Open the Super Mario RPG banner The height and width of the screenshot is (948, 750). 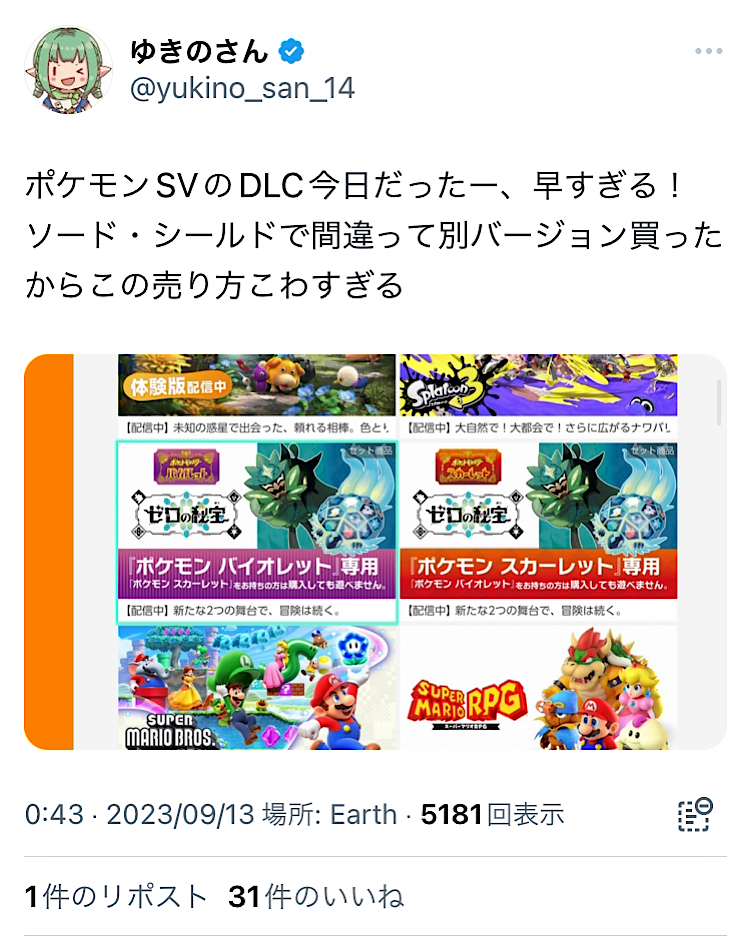point(538,688)
